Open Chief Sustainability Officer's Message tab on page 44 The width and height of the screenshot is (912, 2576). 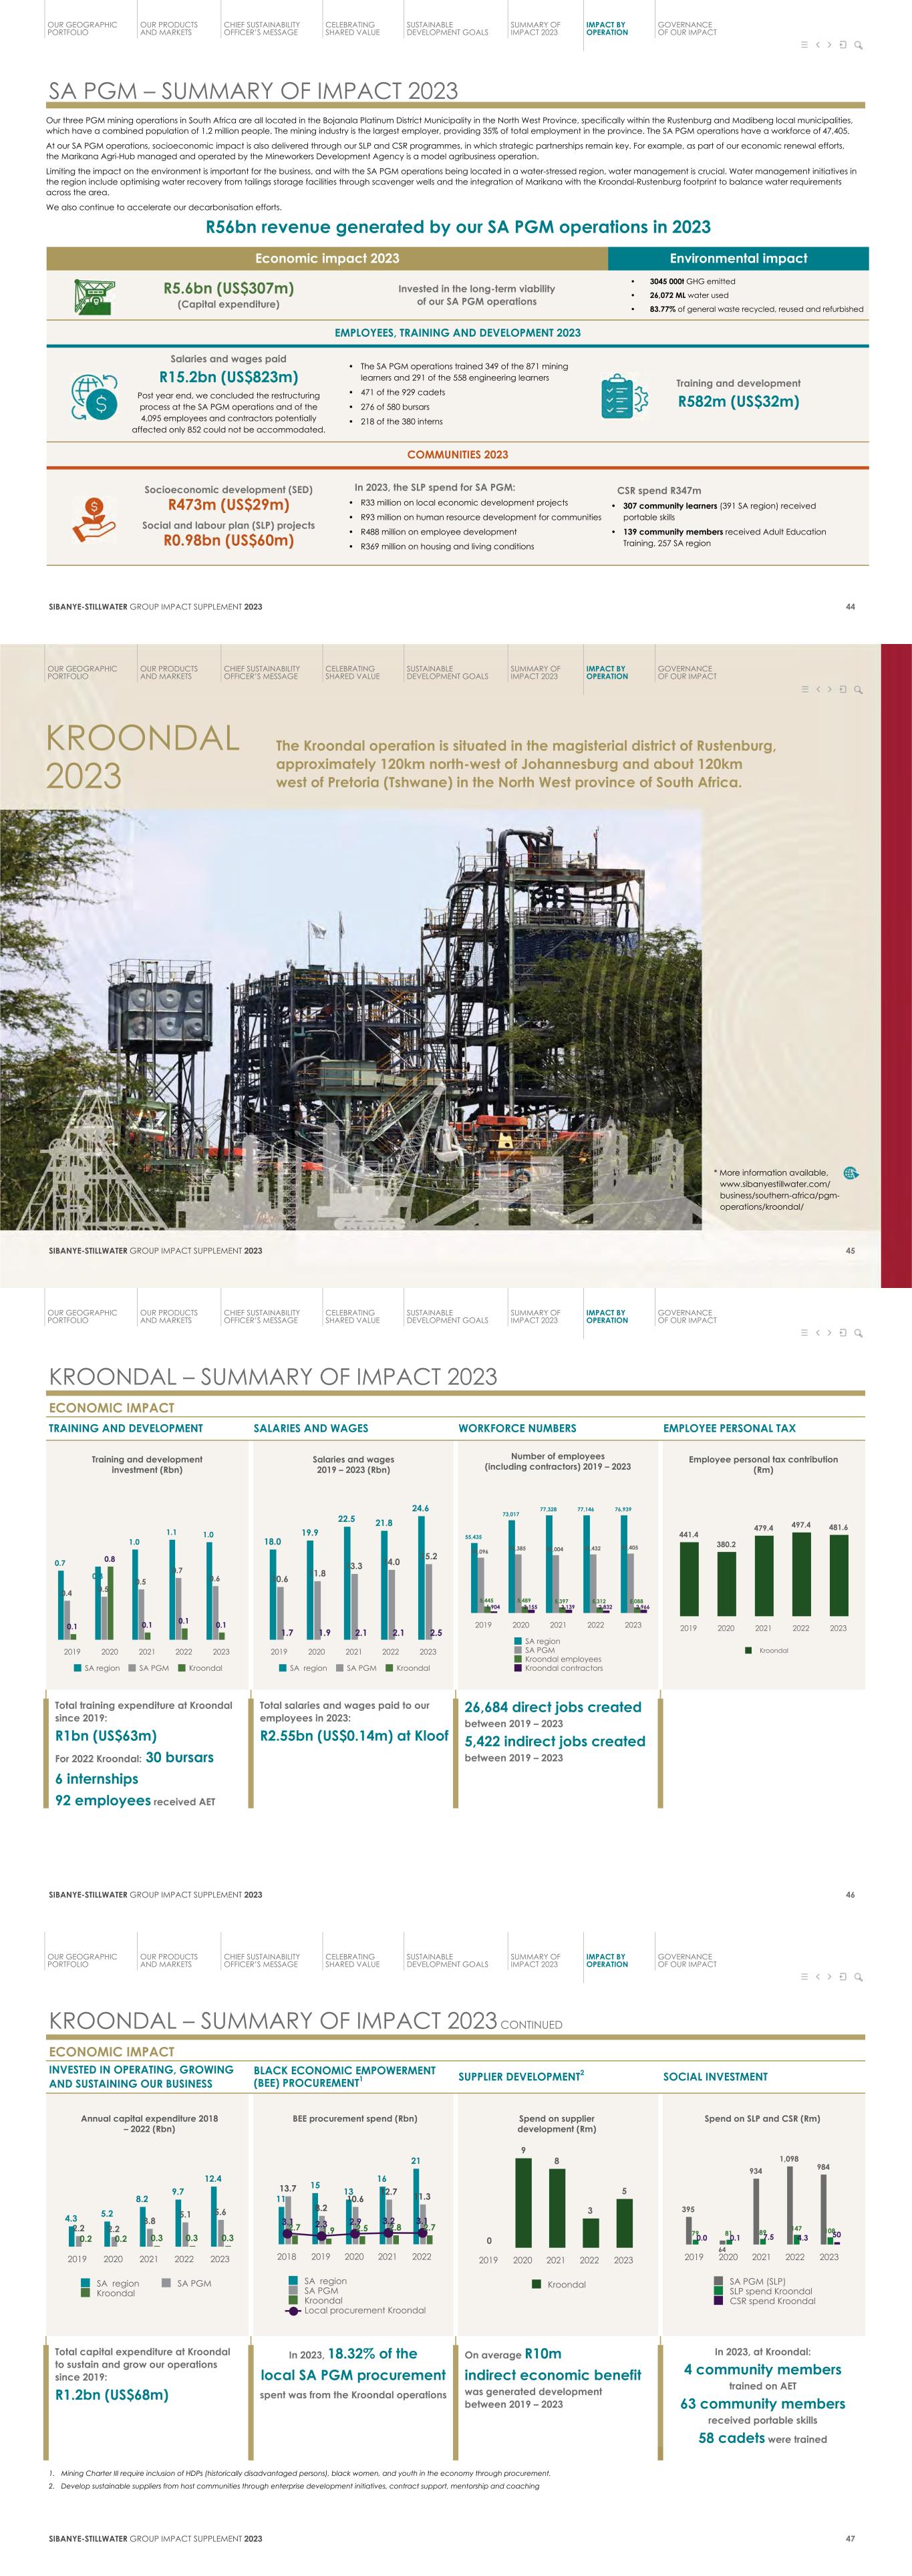point(262,29)
